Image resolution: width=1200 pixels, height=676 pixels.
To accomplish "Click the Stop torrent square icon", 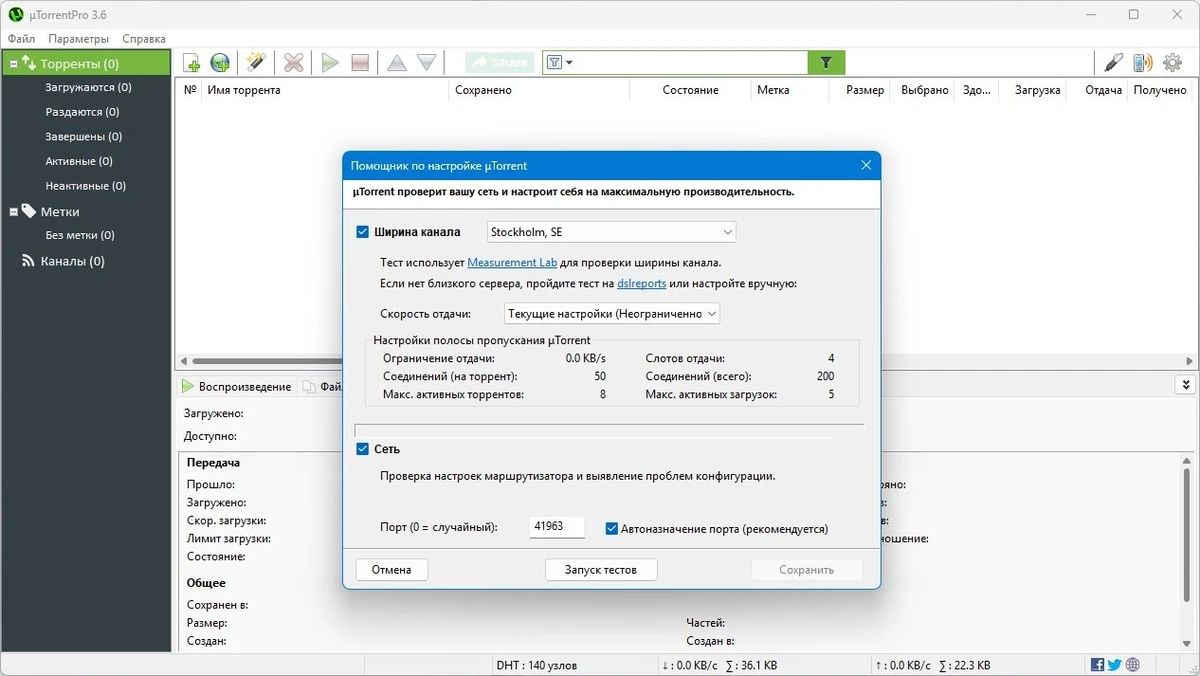I will coord(360,63).
